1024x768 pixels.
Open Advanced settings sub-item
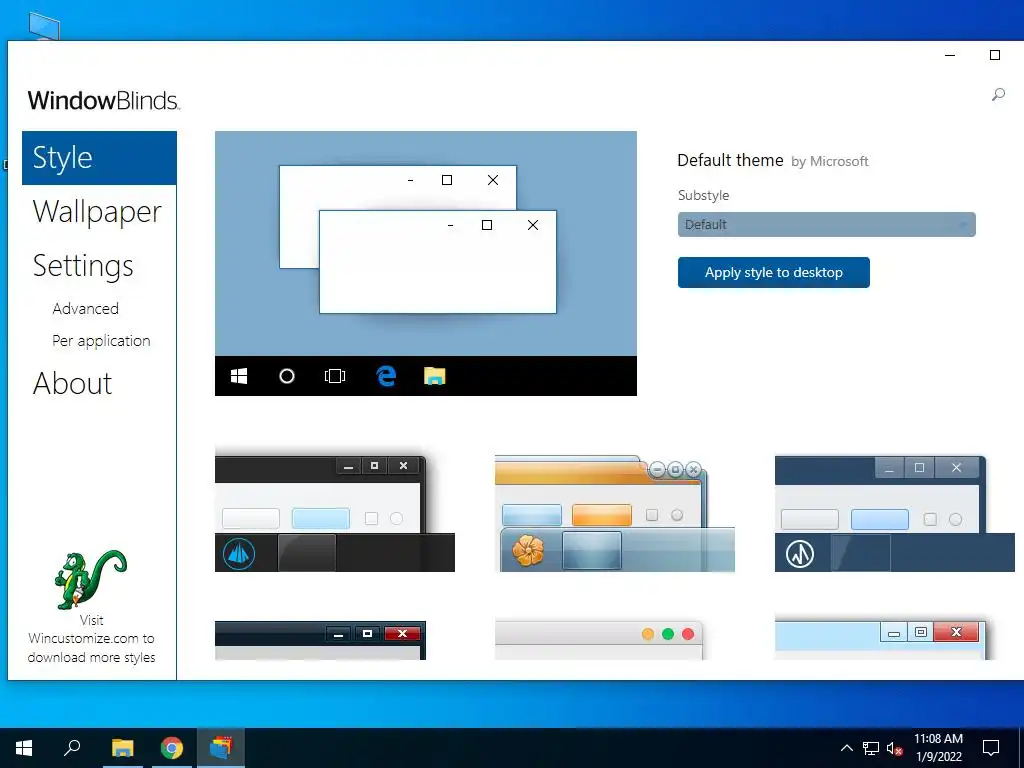(86, 308)
